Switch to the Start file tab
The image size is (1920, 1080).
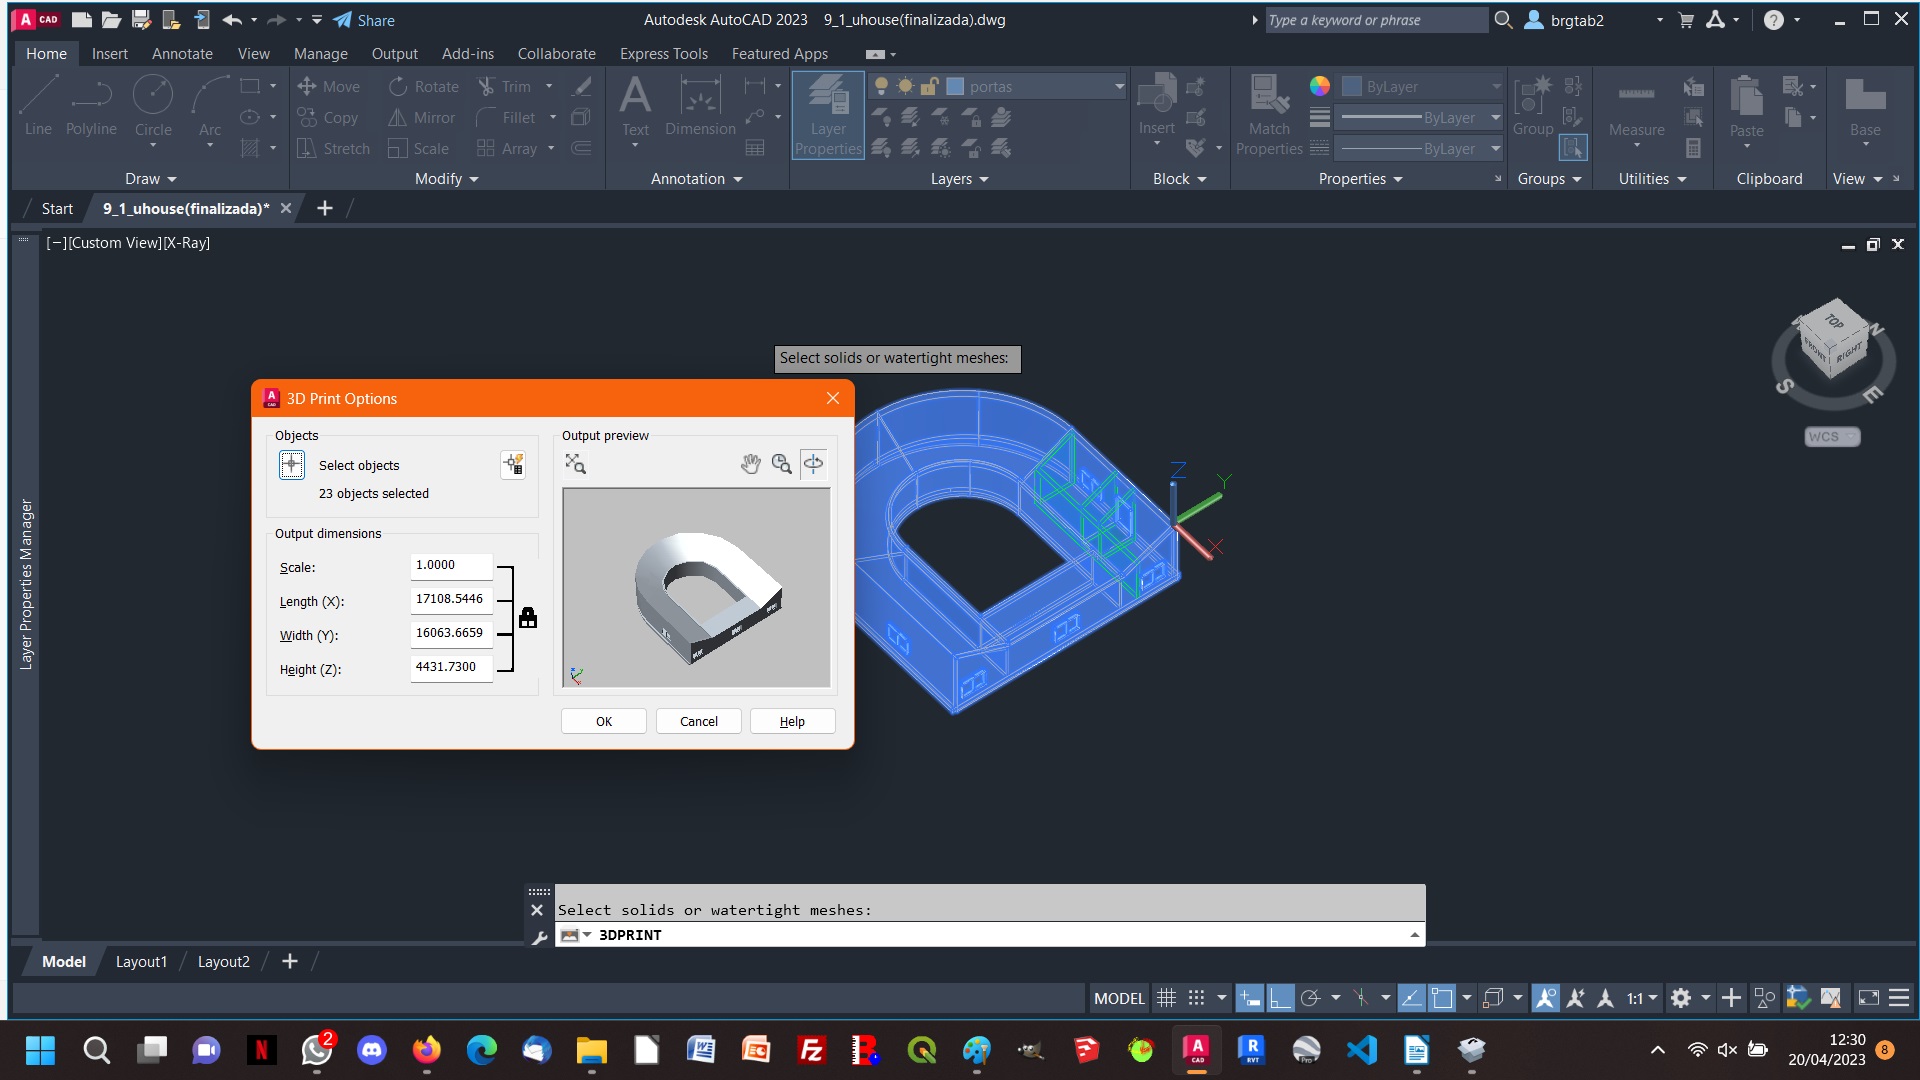click(57, 208)
